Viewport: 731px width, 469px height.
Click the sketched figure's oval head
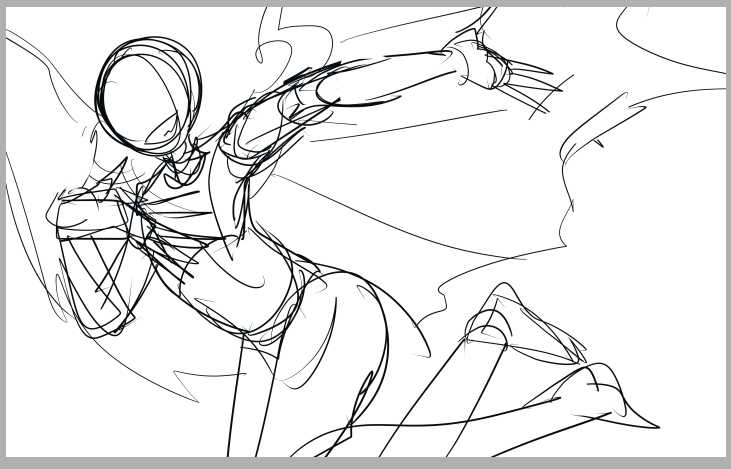click(148, 97)
